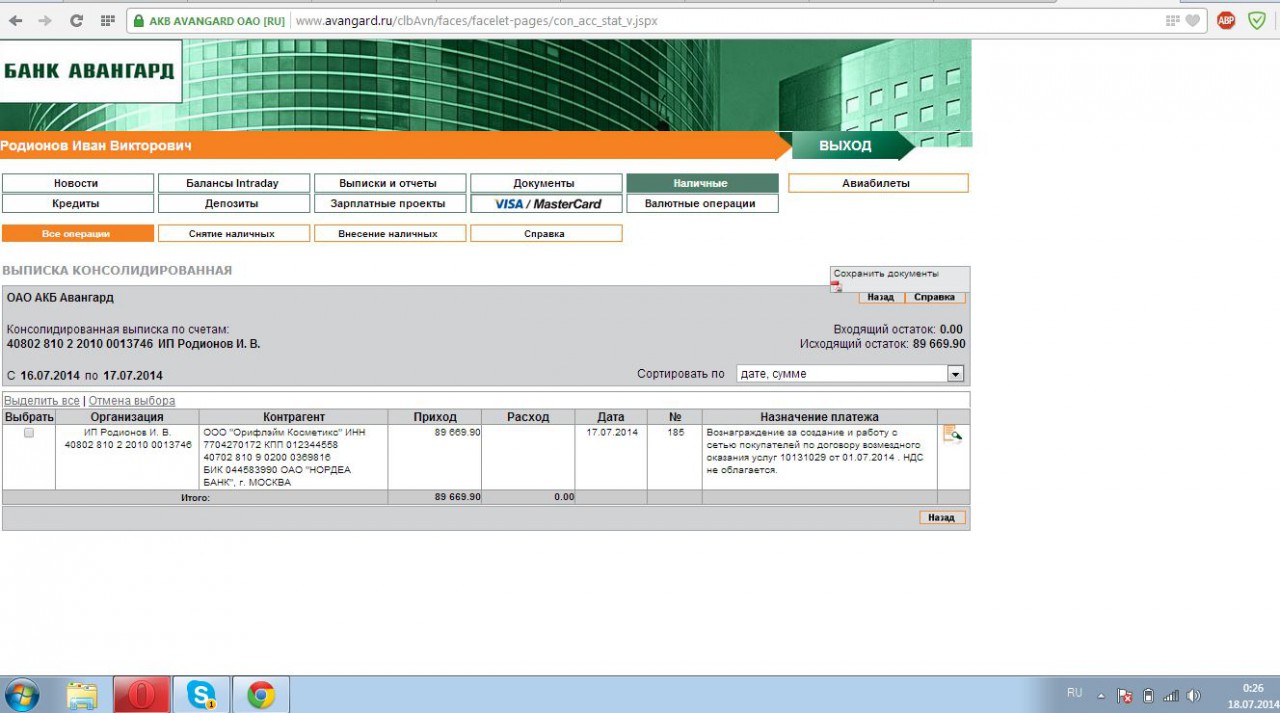
Task: Click the browser reload page icon
Action: click(x=76, y=20)
